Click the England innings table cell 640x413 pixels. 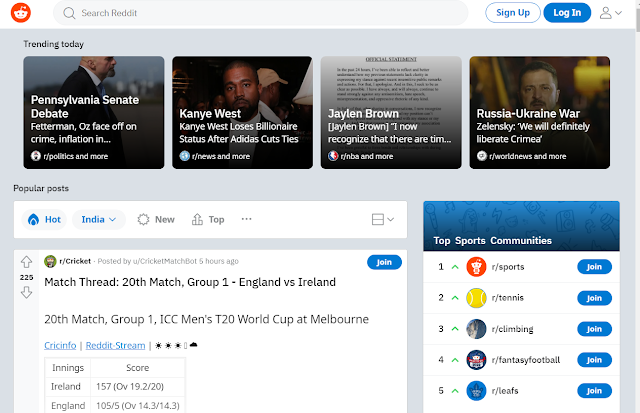67,406
